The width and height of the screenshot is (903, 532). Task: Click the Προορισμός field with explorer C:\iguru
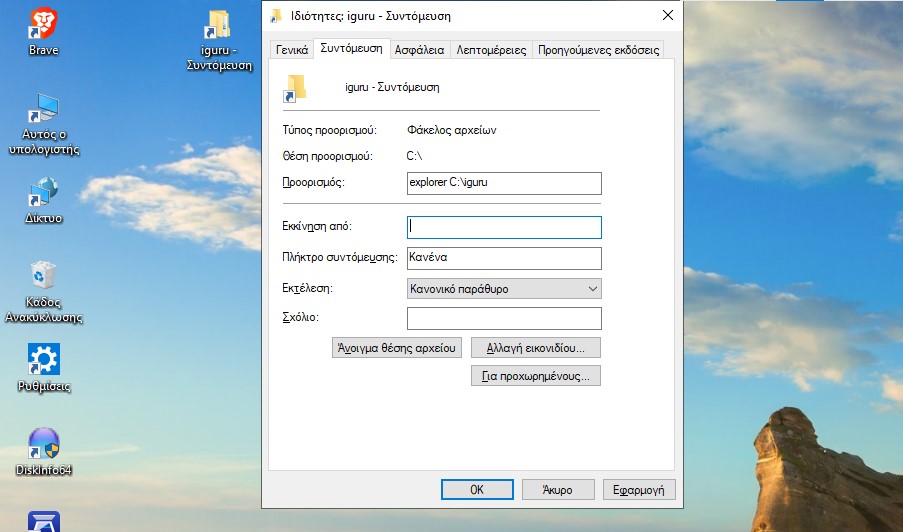coord(504,183)
